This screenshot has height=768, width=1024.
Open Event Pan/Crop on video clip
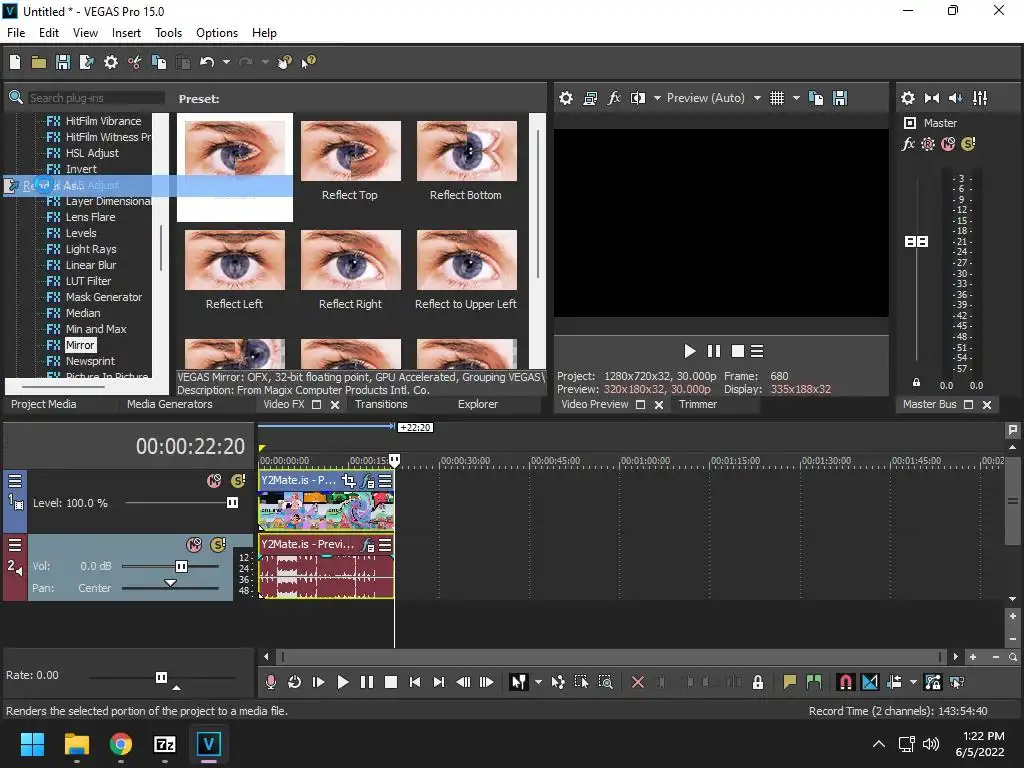click(x=349, y=481)
